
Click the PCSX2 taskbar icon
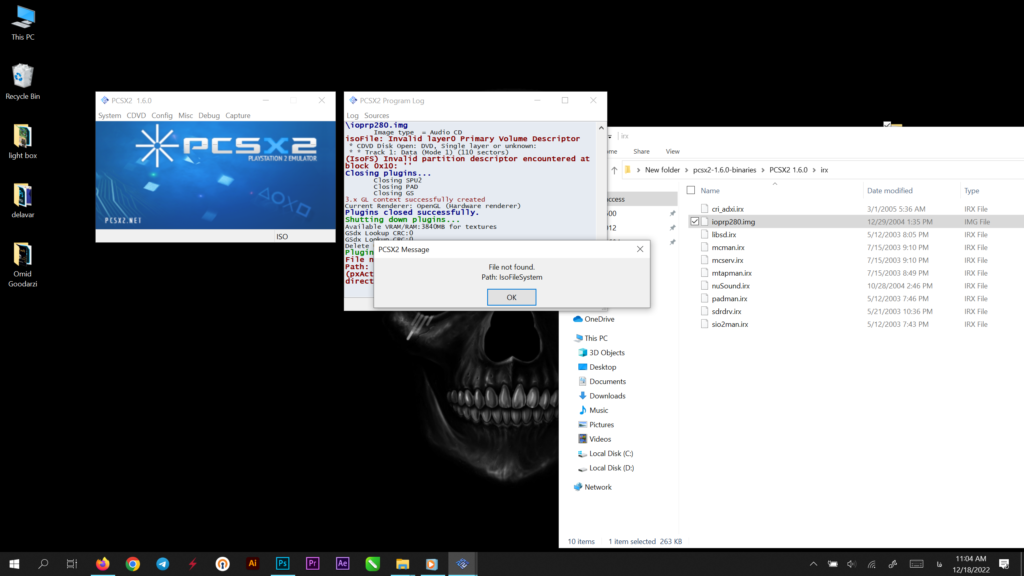click(462, 564)
